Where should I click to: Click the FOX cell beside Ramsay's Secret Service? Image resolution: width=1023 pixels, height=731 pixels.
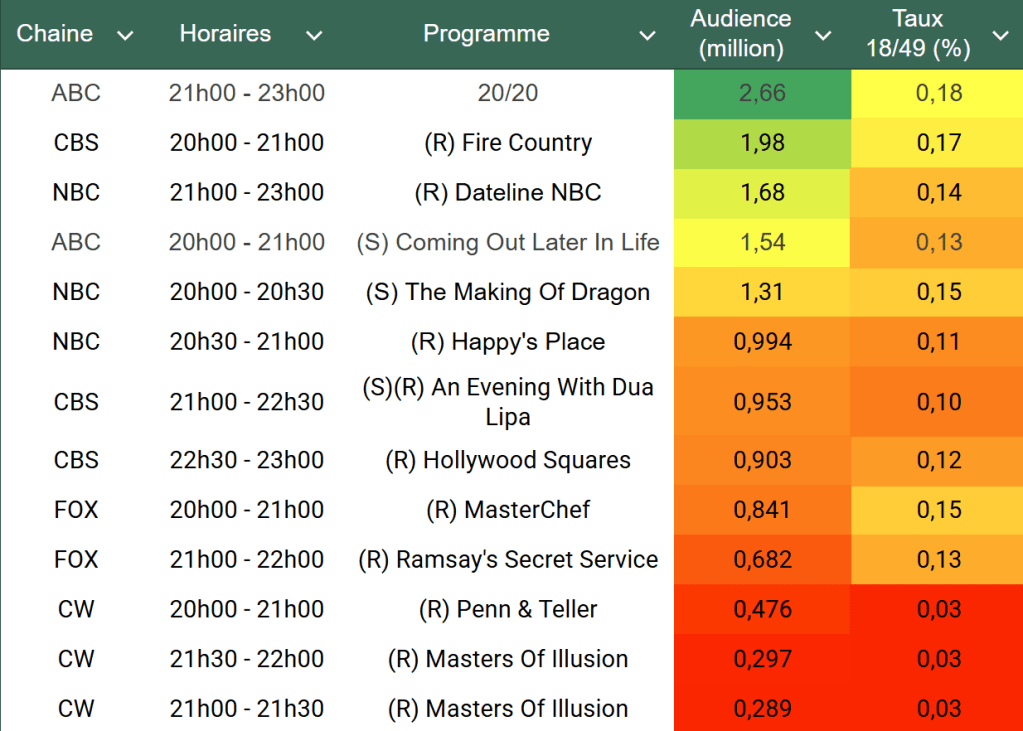coord(76,559)
